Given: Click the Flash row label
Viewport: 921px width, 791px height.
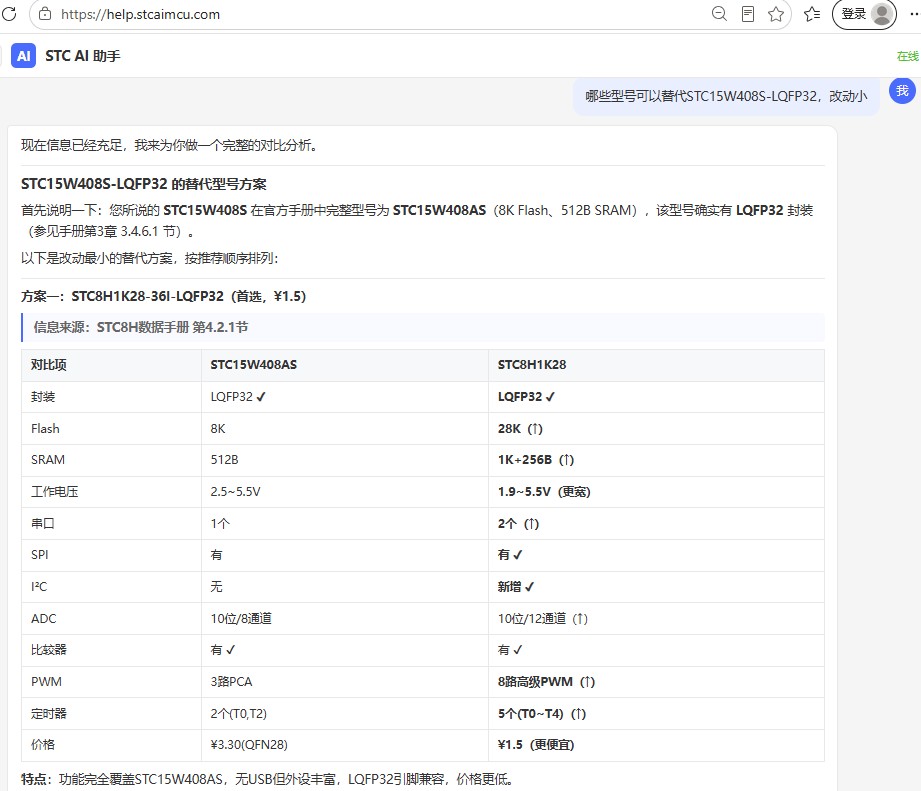Looking at the screenshot, I should tap(45, 429).
